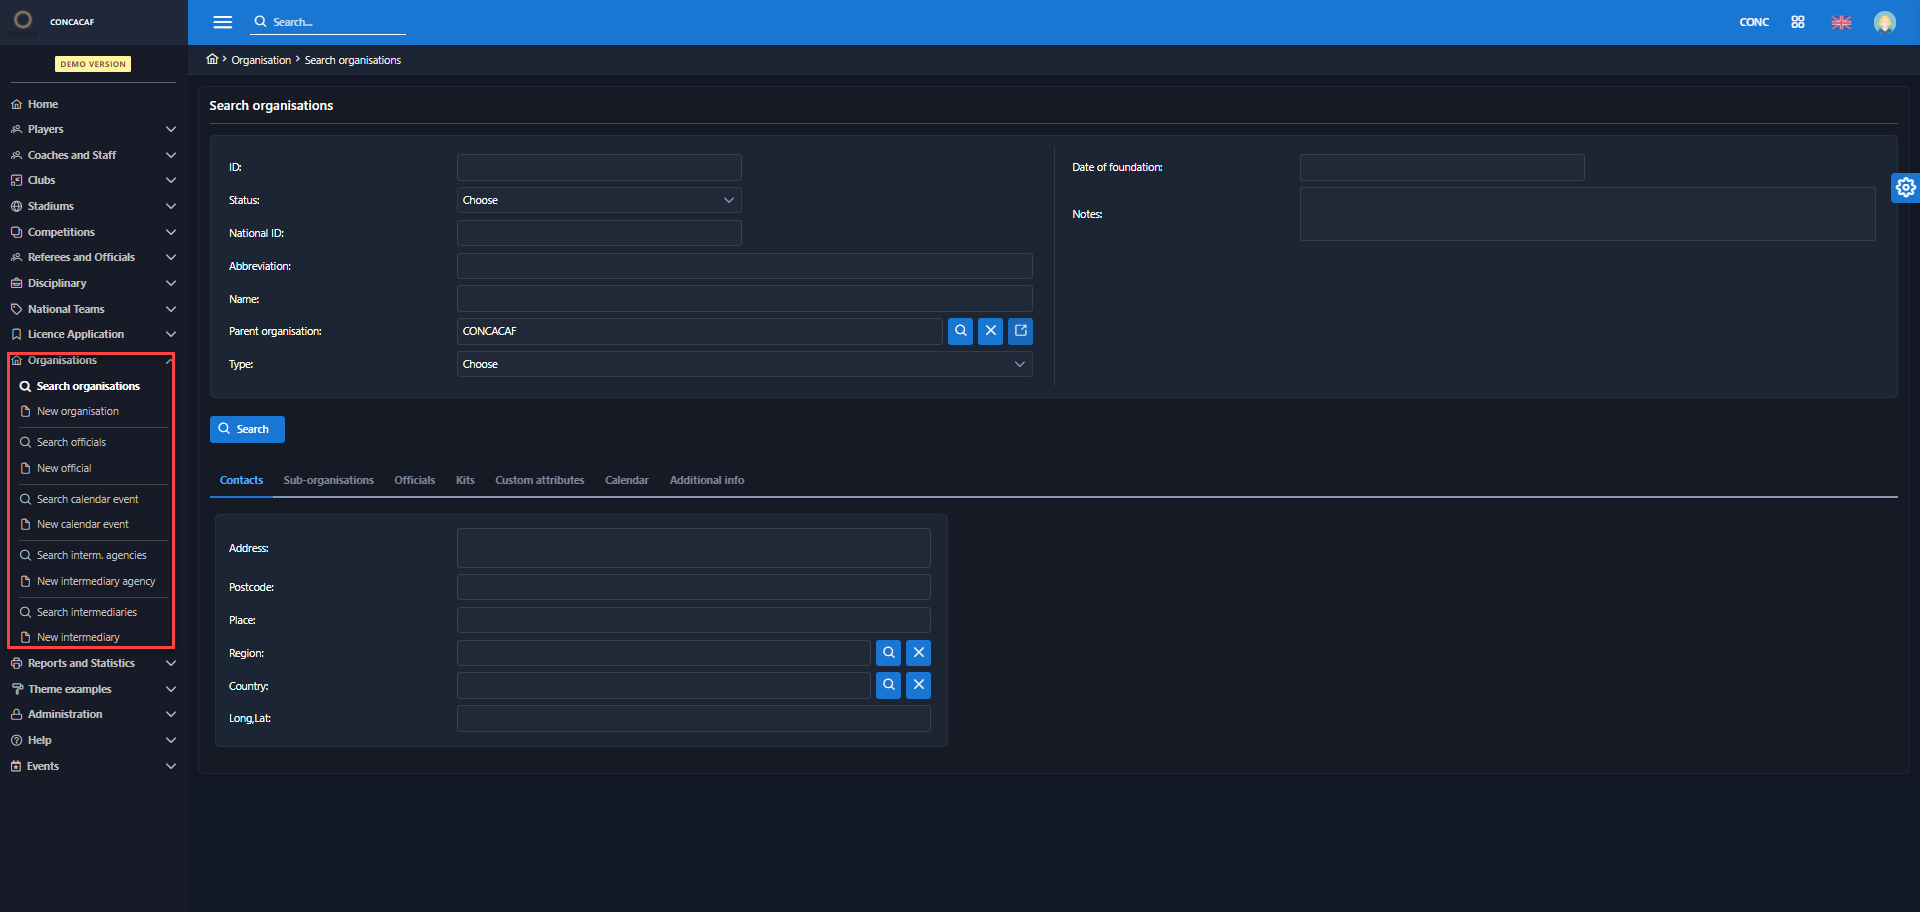The image size is (1920, 912).
Task: Open the Status dropdown
Action: point(598,200)
